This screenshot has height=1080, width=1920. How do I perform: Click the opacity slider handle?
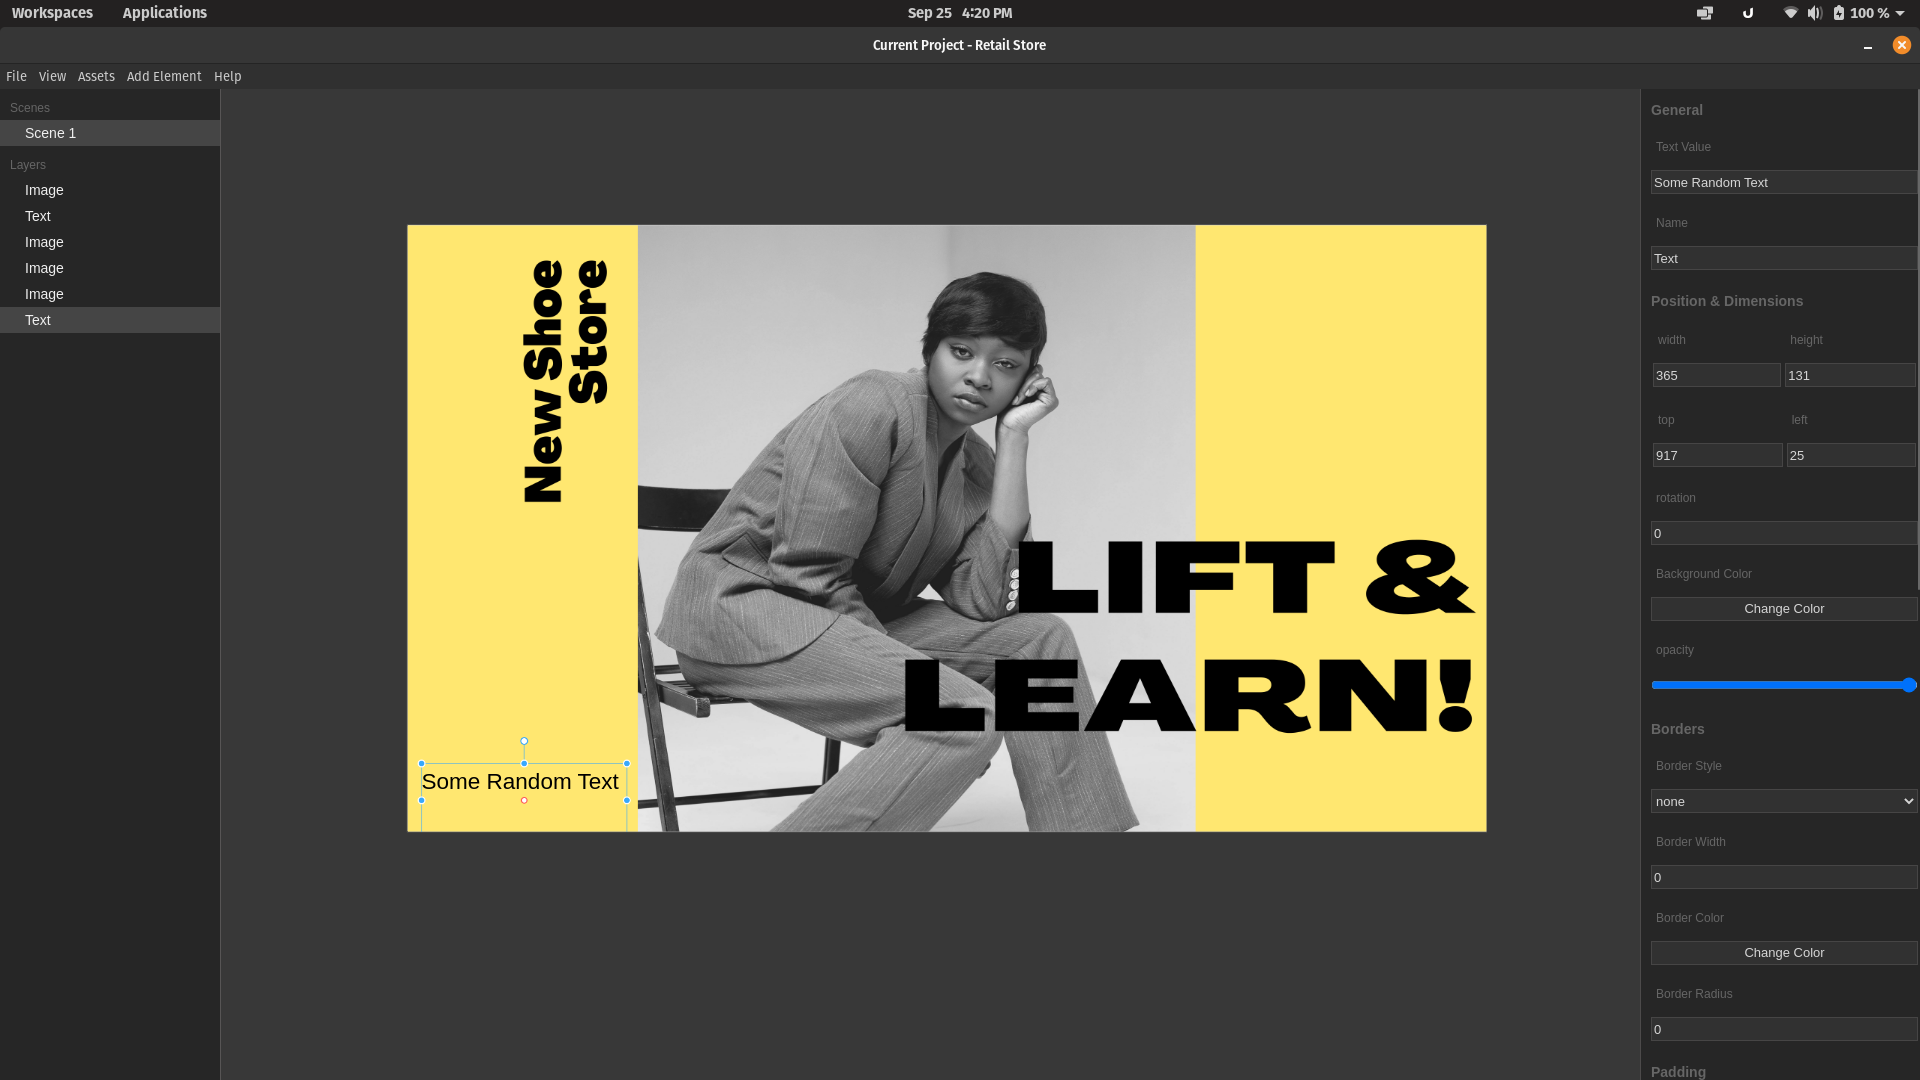tap(1909, 685)
